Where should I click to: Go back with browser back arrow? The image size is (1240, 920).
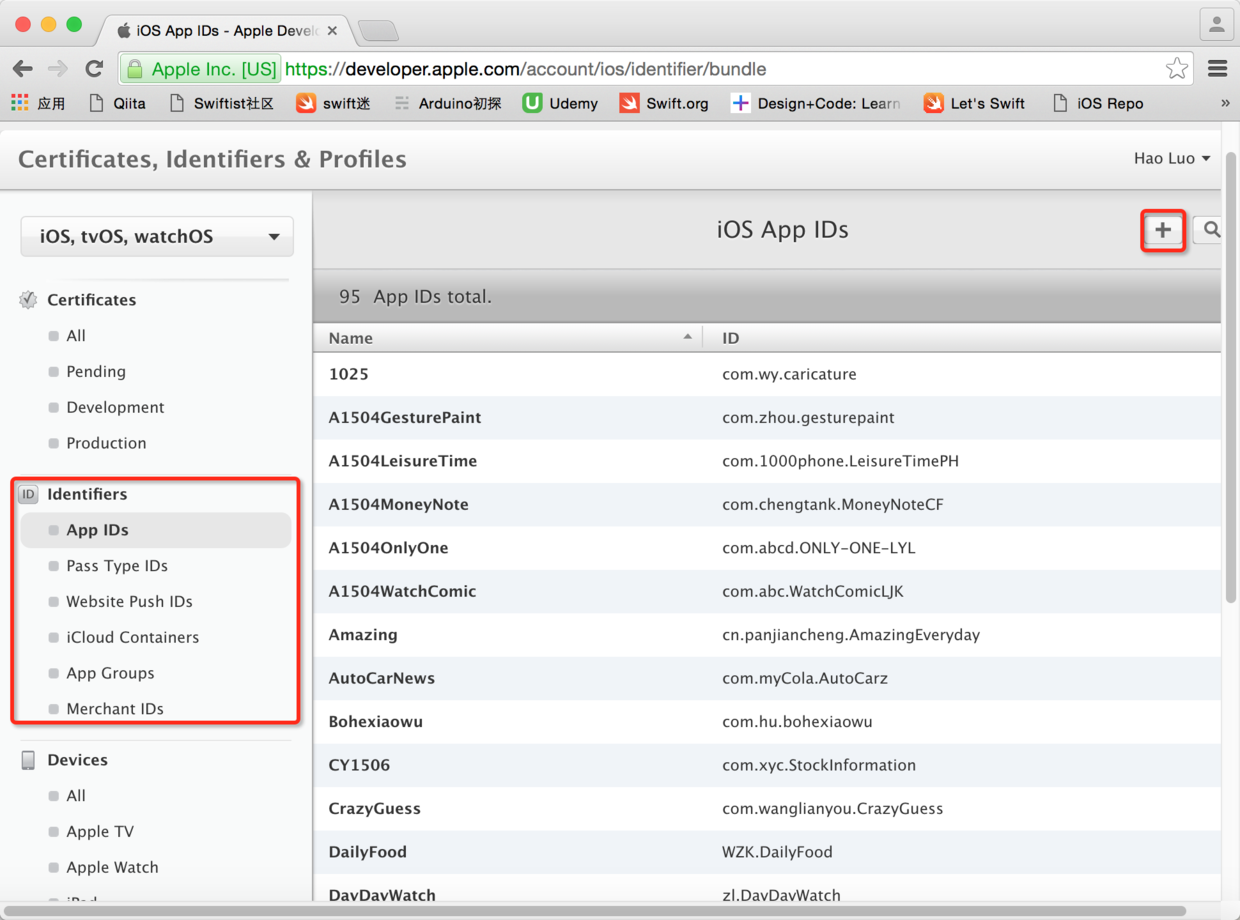tap(22, 69)
